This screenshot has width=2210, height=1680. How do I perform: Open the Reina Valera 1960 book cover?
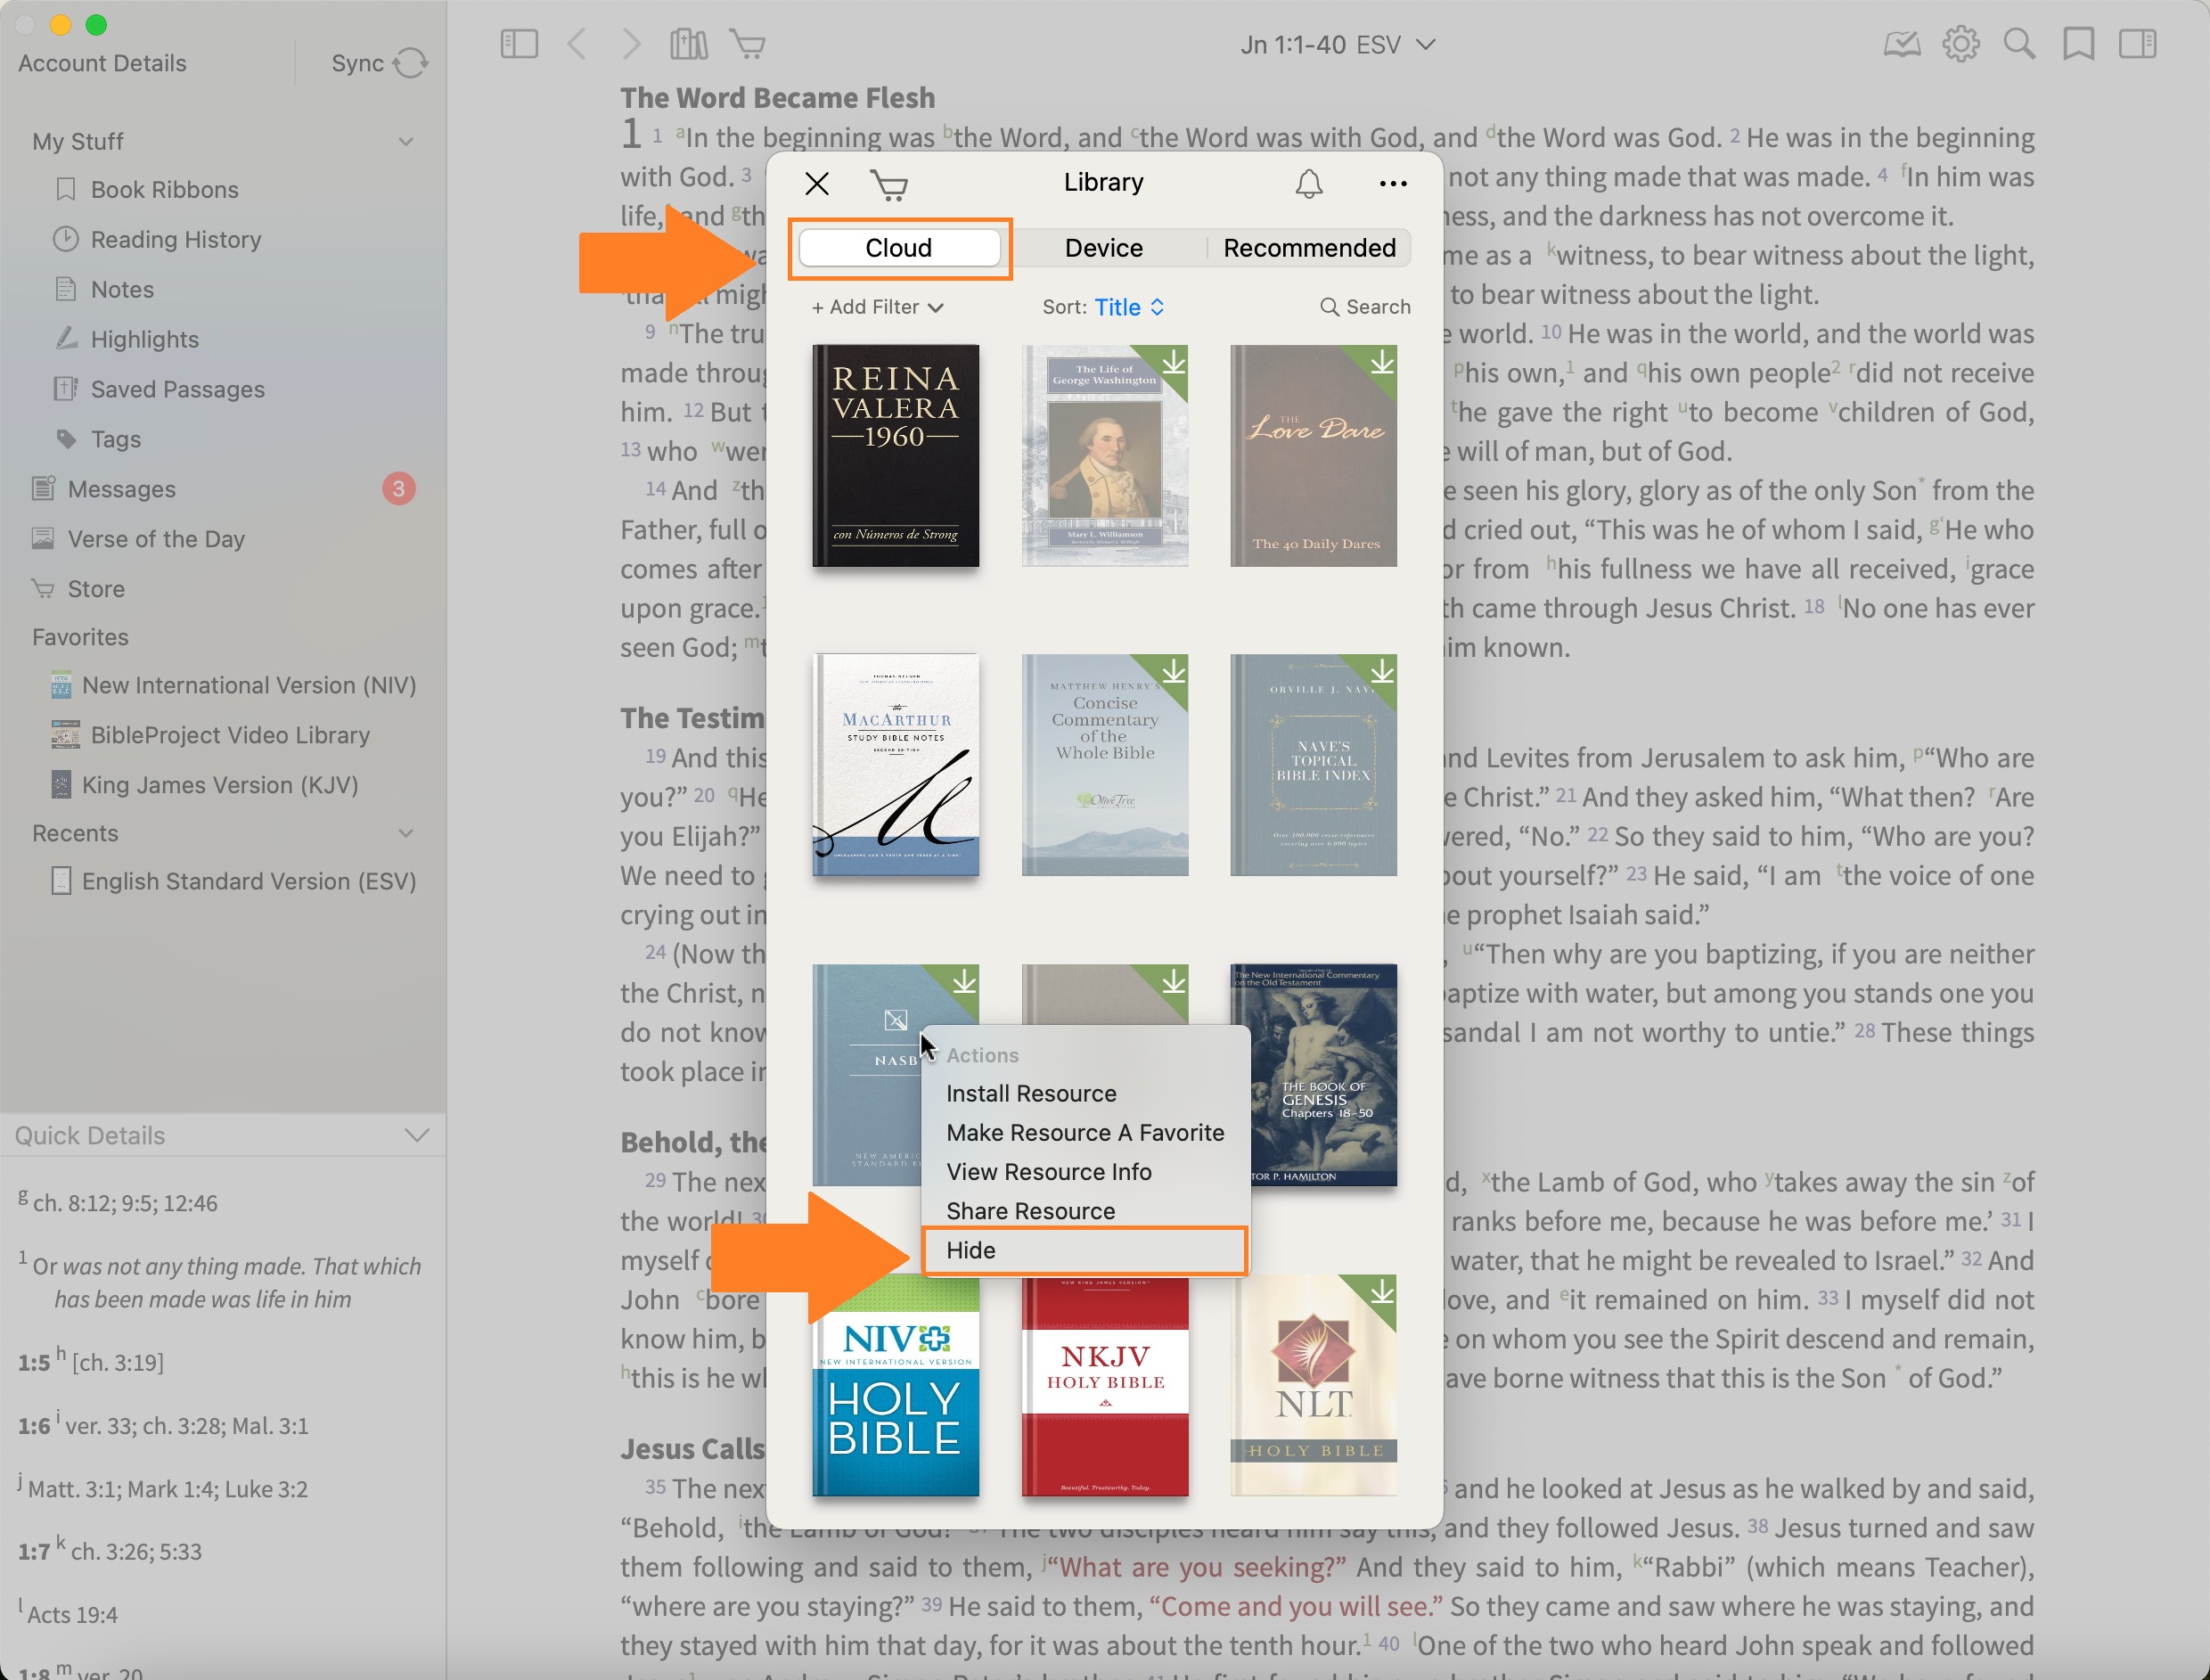pyautogui.click(x=895, y=456)
